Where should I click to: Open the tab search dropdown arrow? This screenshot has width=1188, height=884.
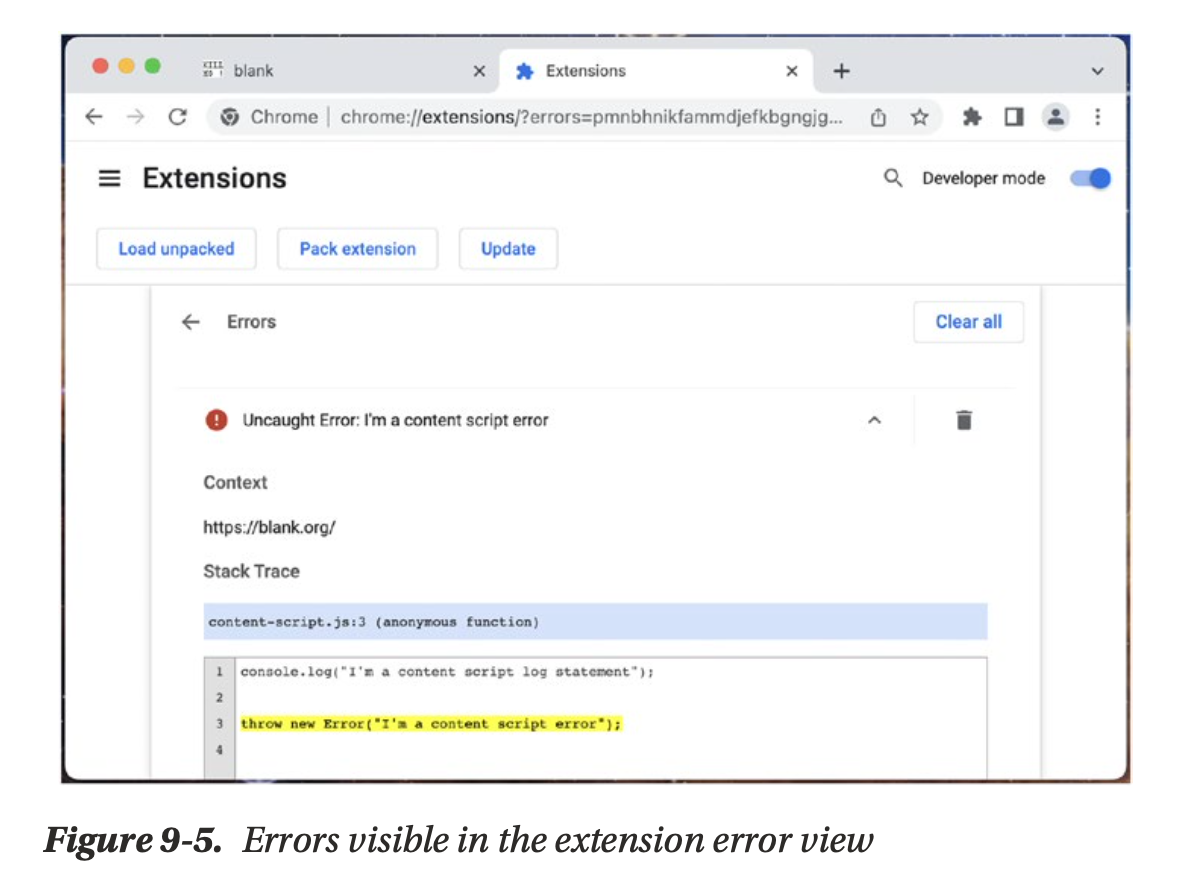(1097, 72)
